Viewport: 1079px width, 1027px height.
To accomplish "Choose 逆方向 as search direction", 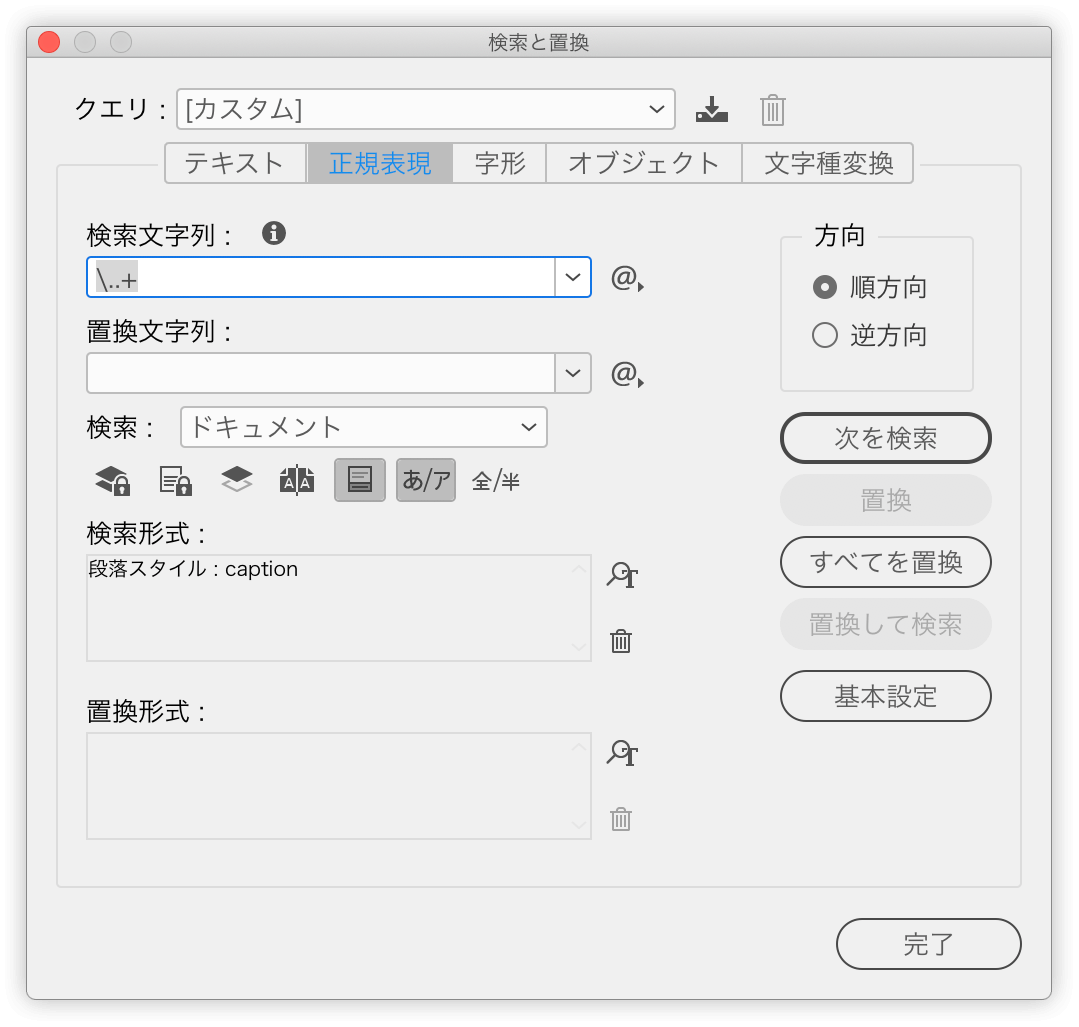I will (824, 335).
